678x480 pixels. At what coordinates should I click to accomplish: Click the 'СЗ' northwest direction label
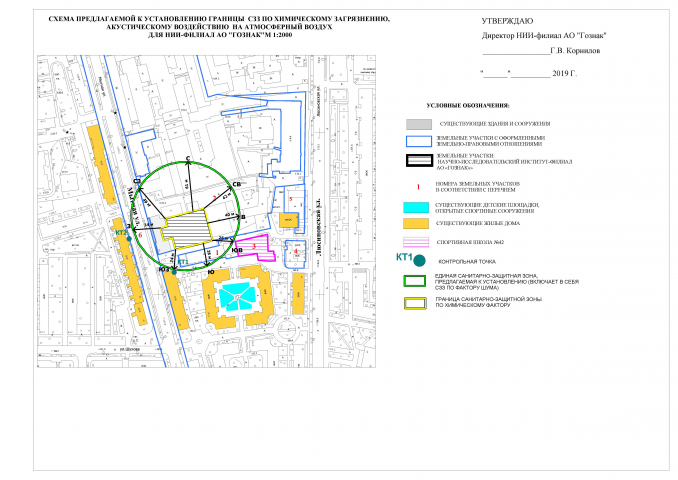coord(138,181)
